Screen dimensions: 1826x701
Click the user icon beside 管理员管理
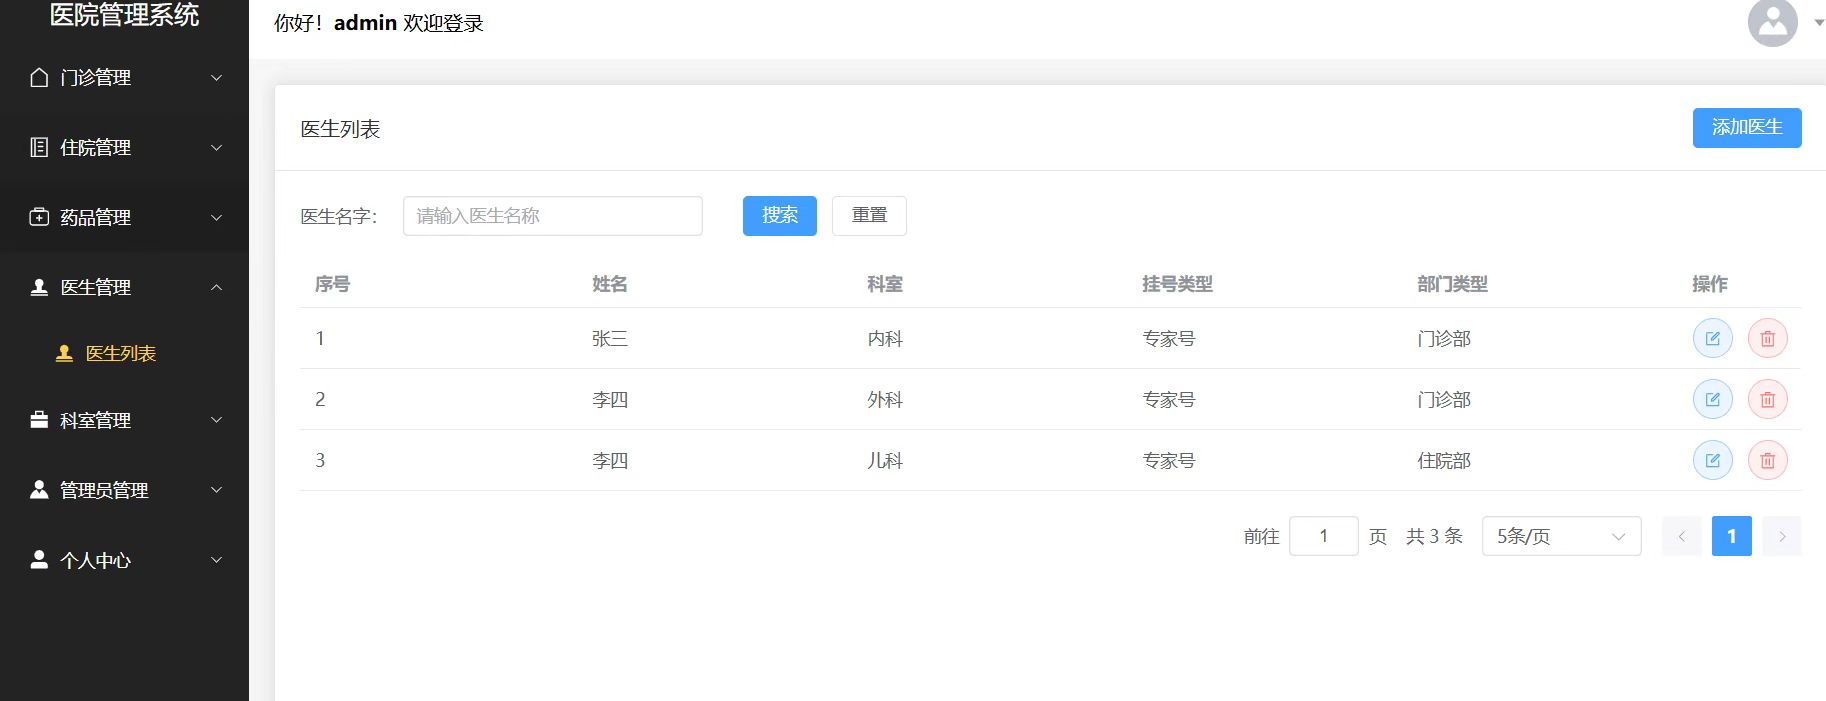pos(39,490)
